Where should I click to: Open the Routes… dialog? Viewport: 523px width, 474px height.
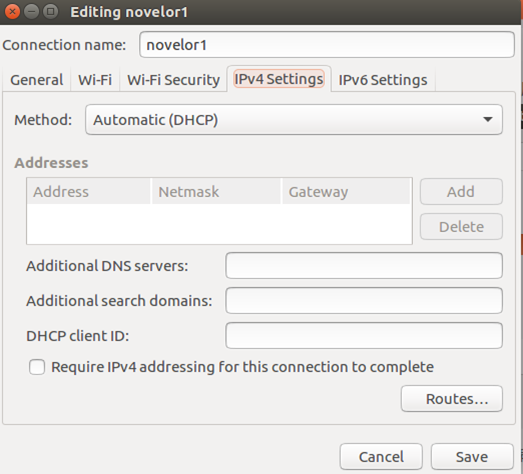point(452,399)
